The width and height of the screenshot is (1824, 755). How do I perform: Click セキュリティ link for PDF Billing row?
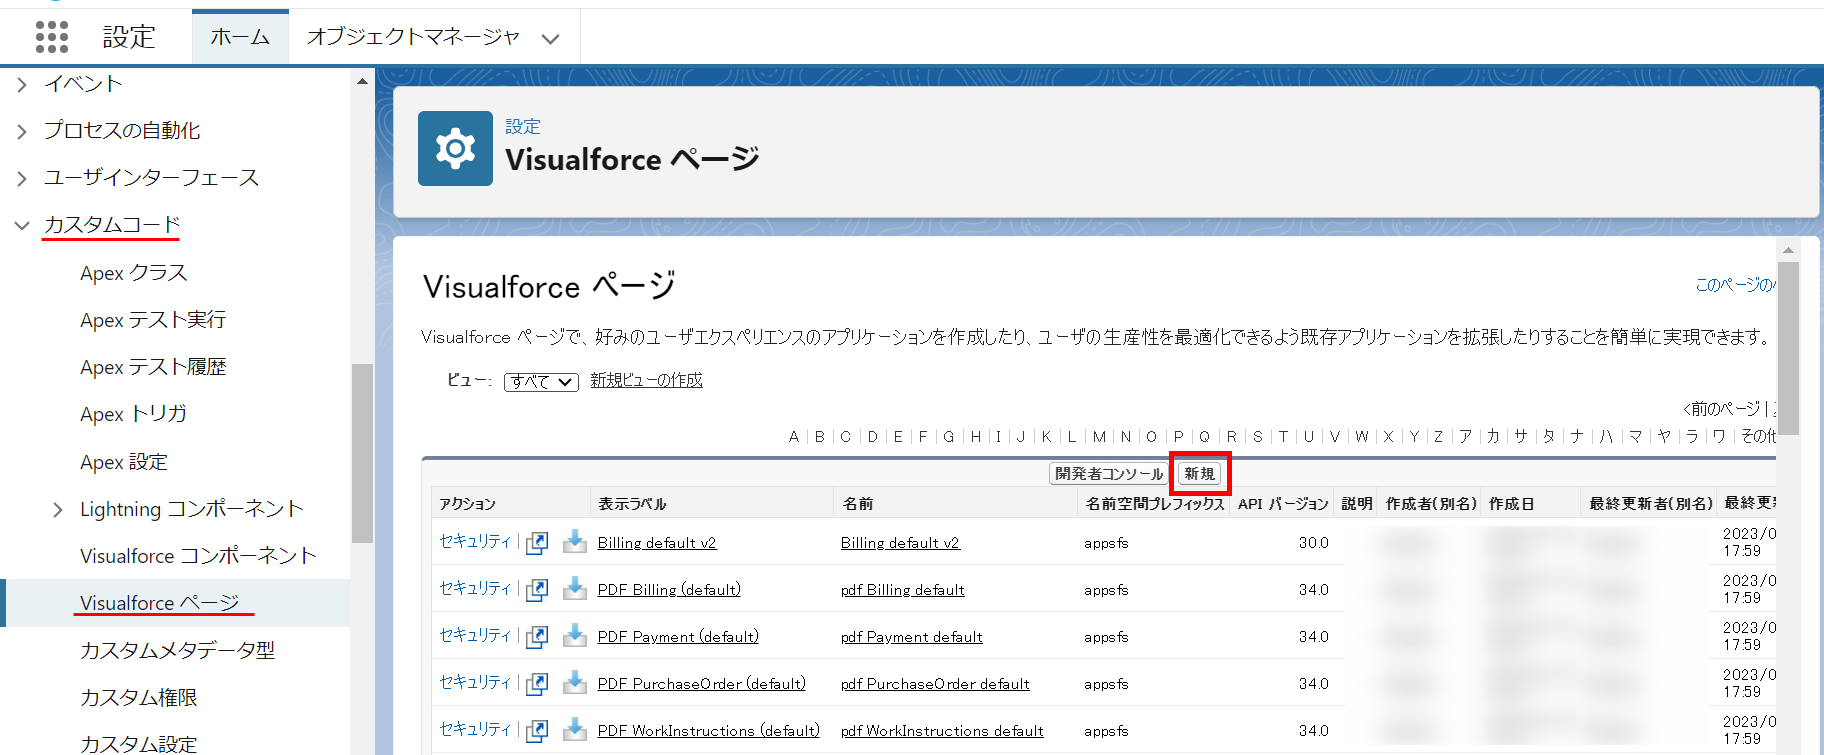[475, 588]
